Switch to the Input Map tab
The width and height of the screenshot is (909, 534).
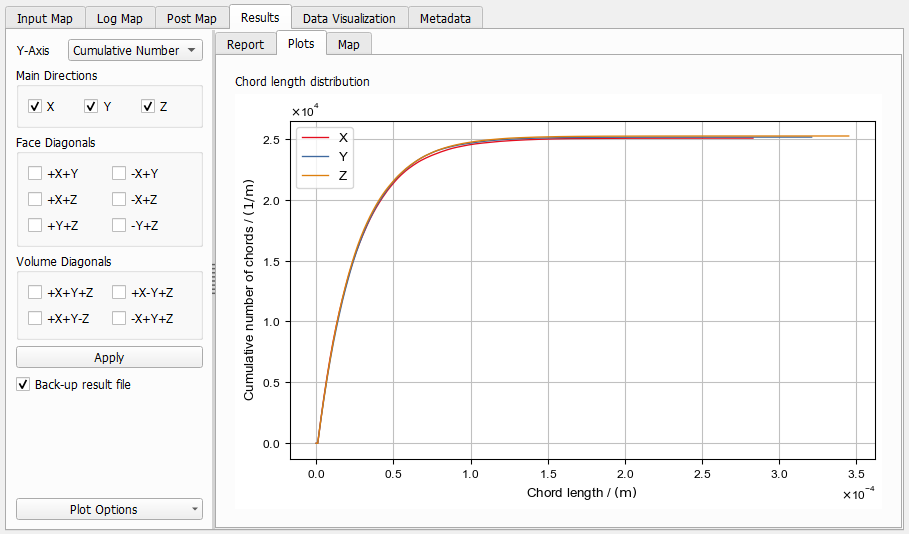point(45,19)
